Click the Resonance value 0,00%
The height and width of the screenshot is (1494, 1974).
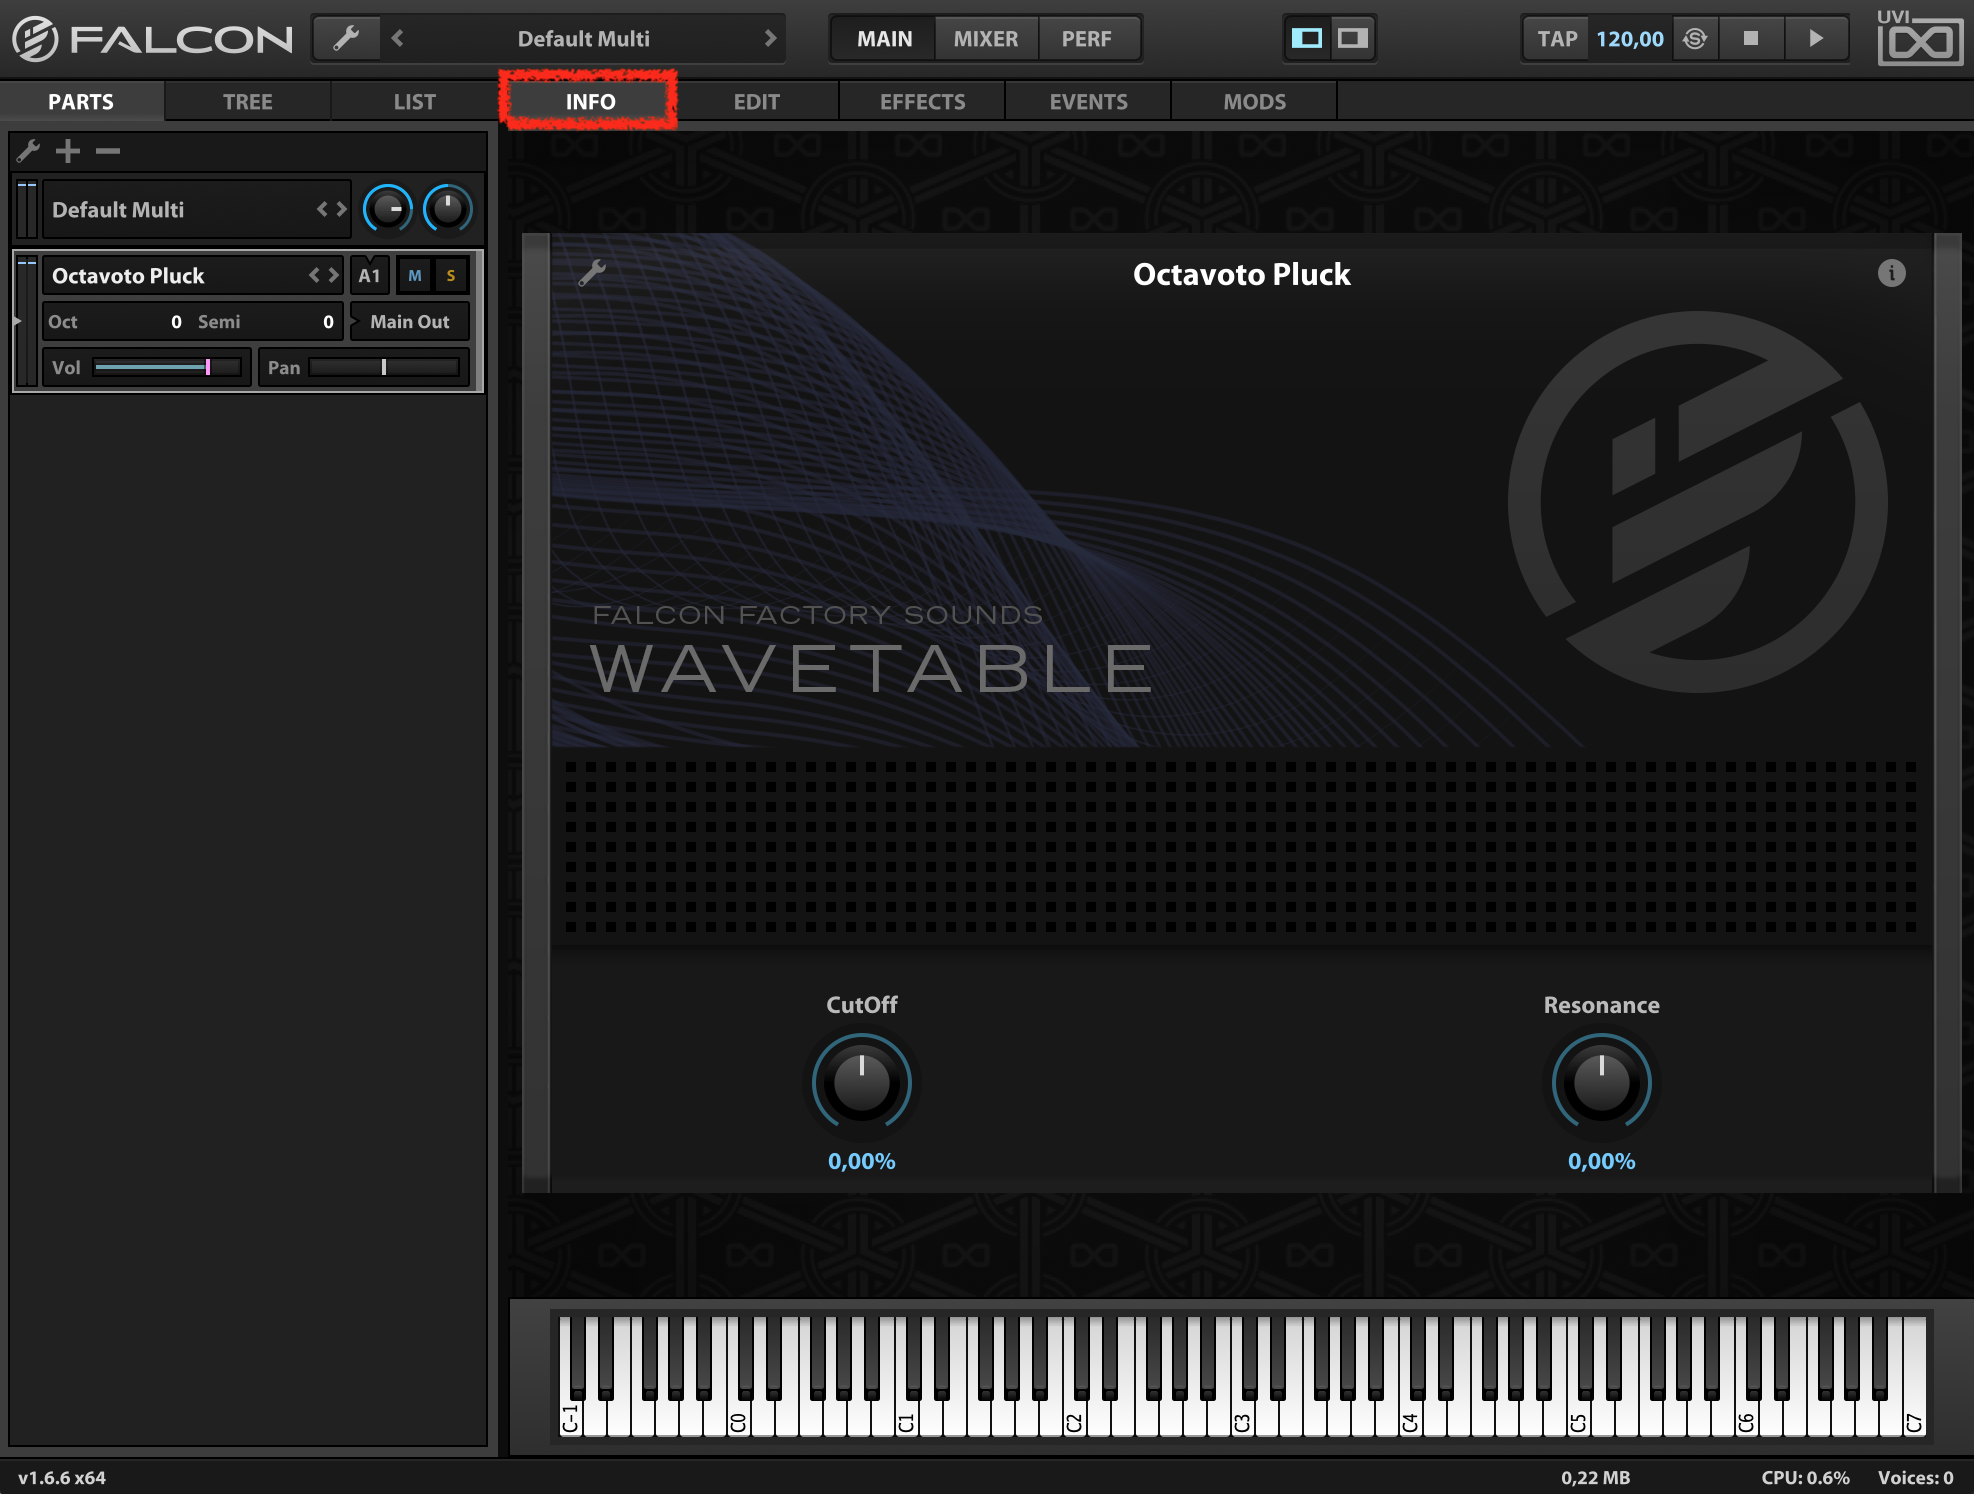pos(1601,1161)
